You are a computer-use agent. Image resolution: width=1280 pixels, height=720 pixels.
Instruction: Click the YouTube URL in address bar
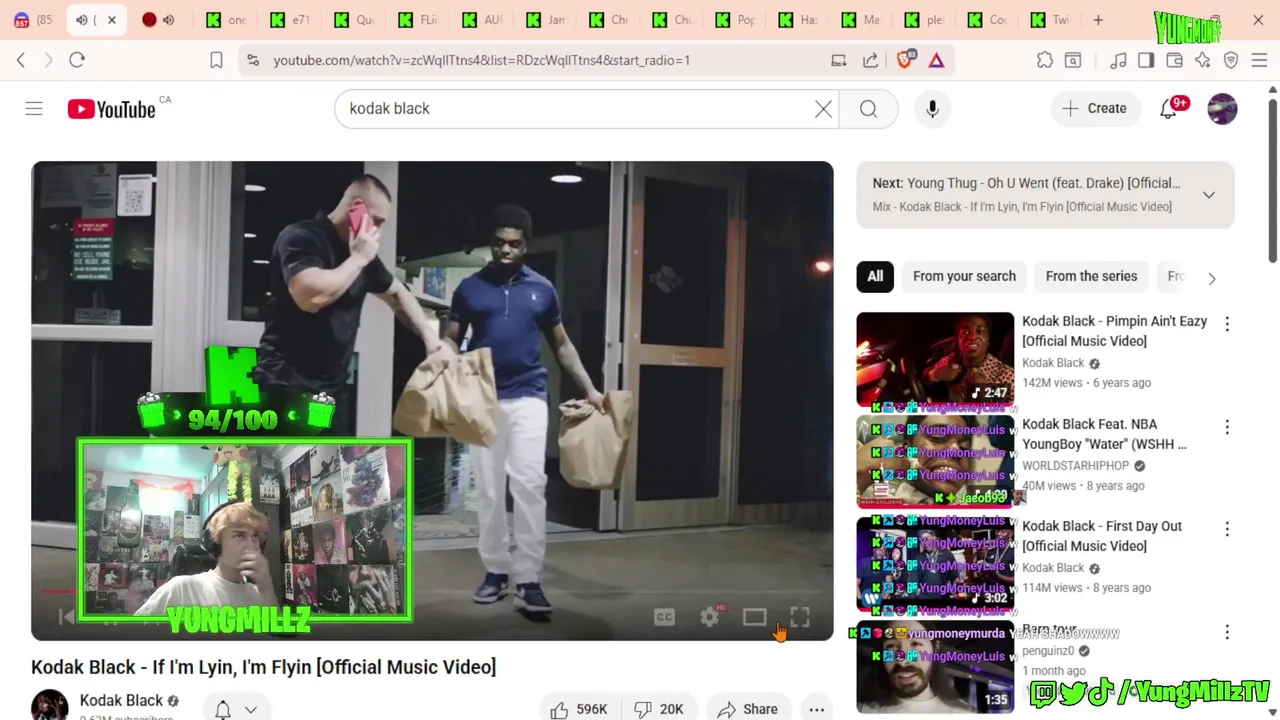point(482,60)
